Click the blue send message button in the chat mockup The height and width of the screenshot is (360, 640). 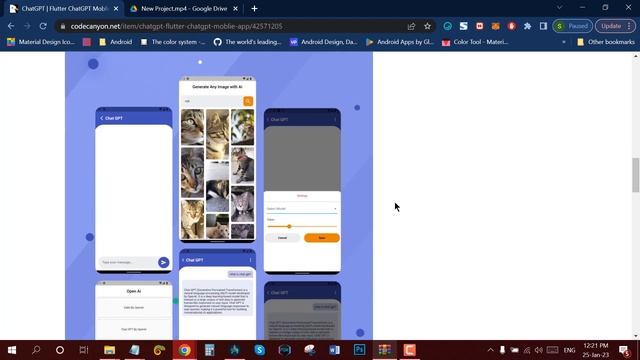163,262
